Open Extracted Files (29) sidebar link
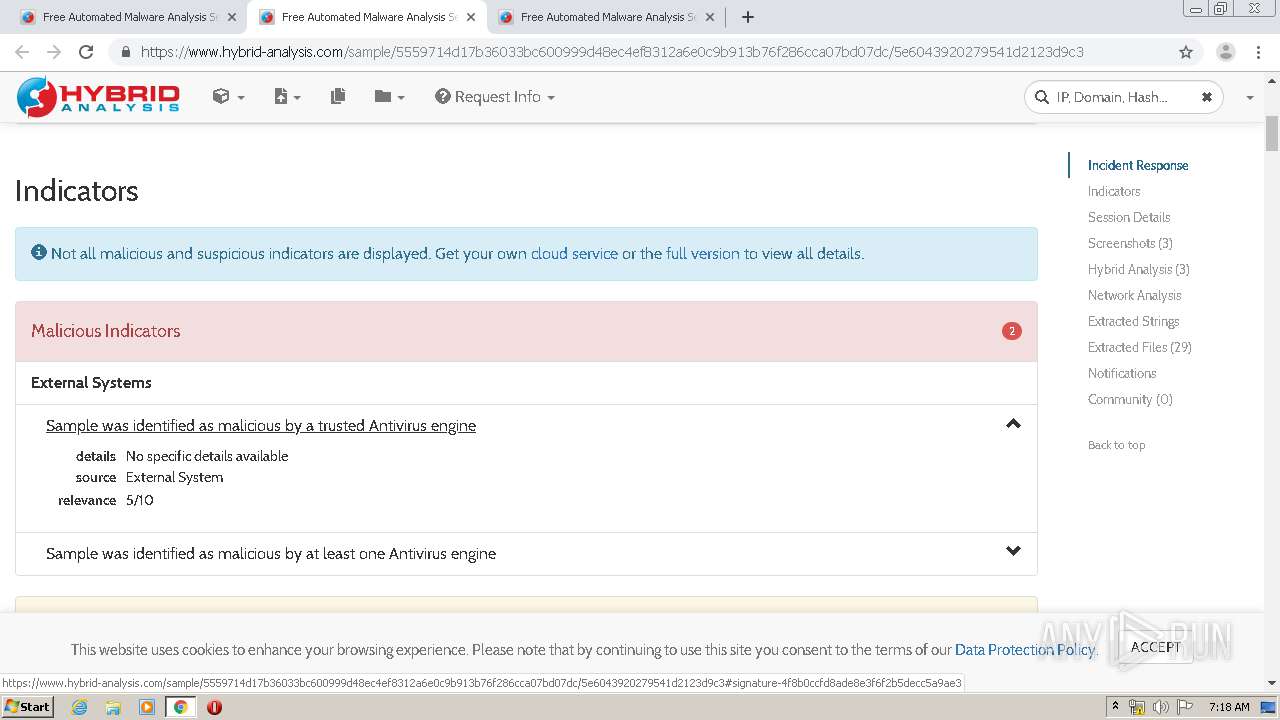Screen dimensions: 1280x720 coord(1140,347)
